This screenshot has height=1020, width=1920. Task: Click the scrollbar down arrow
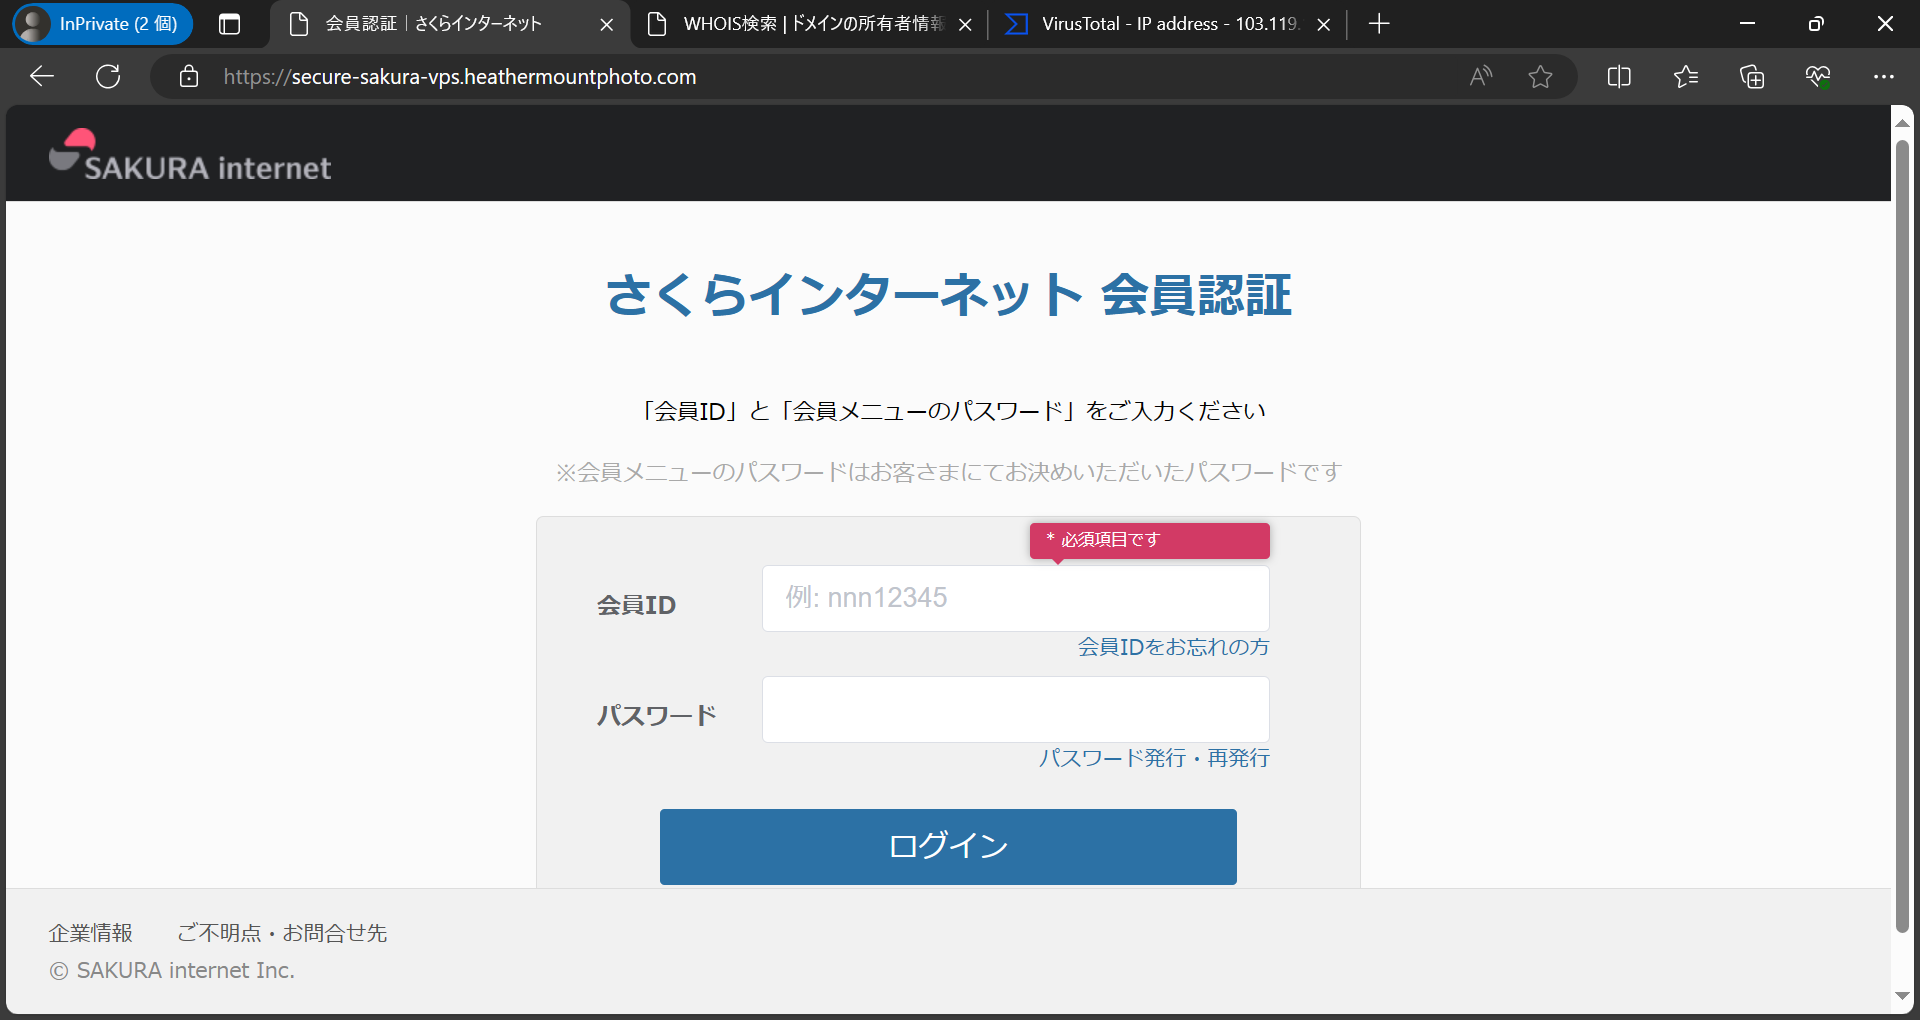pyautogui.click(x=1902, y=996)
